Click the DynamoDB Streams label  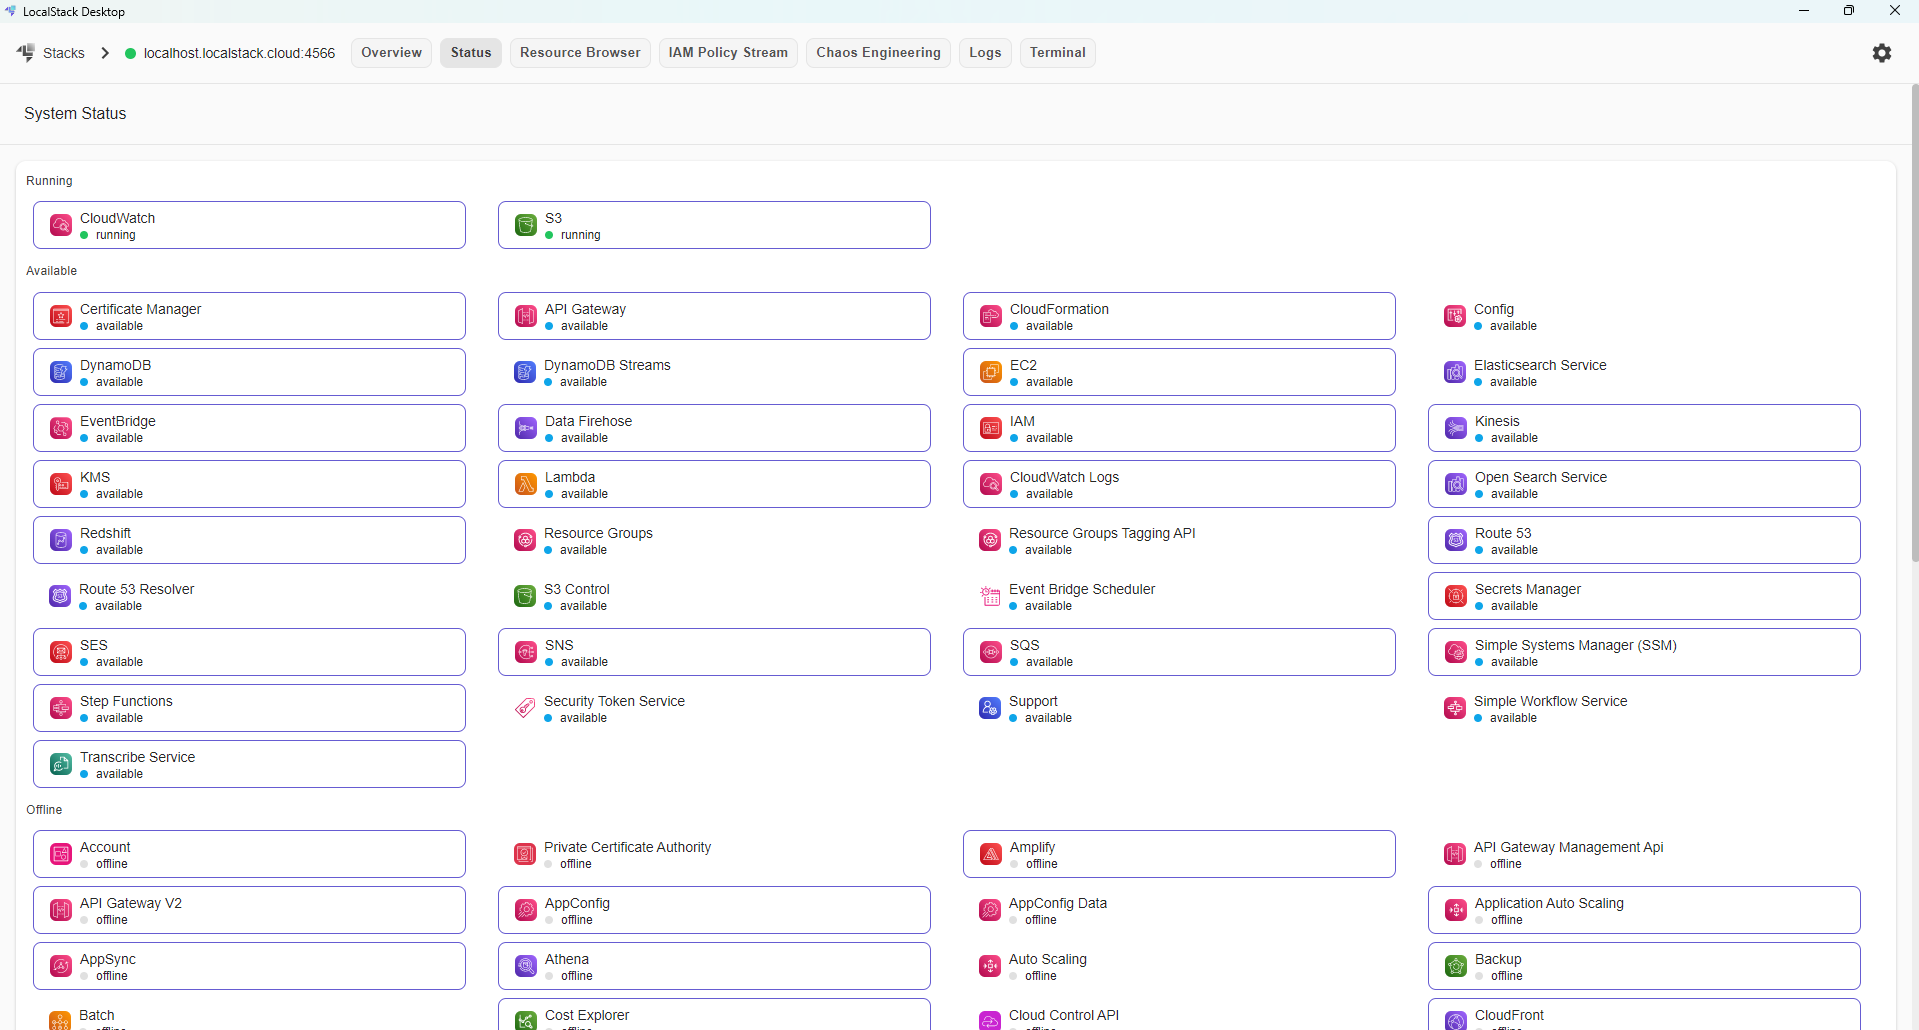coord(607,365)
